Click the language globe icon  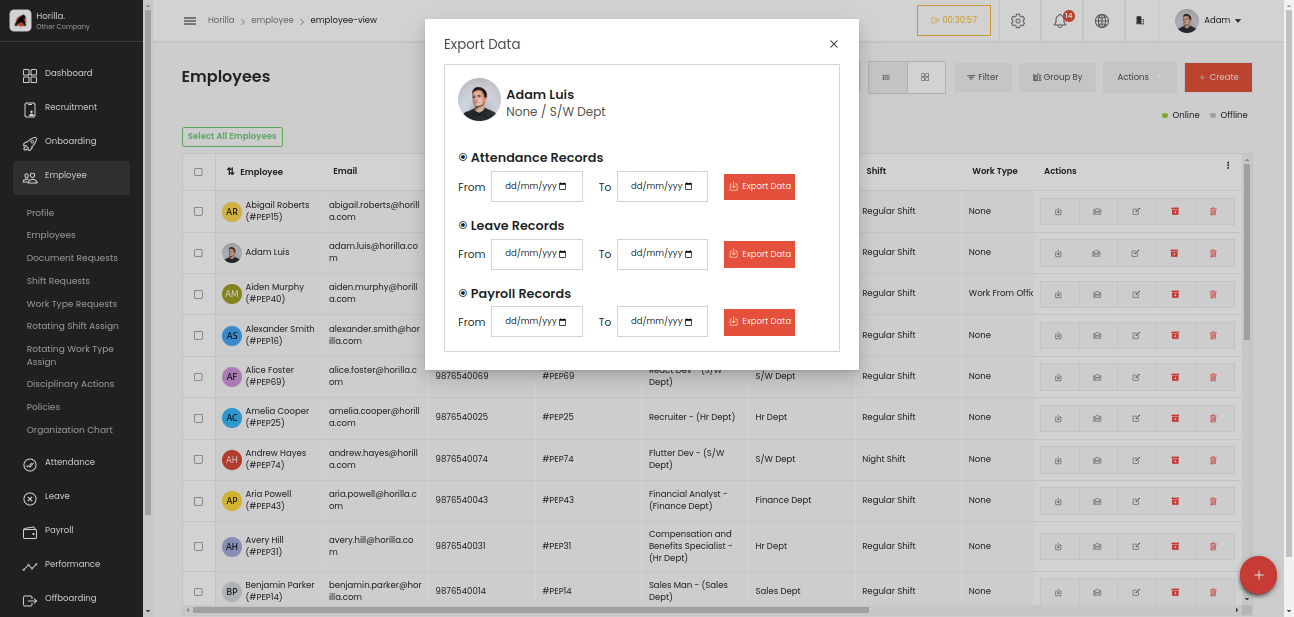click(1102, 21)
